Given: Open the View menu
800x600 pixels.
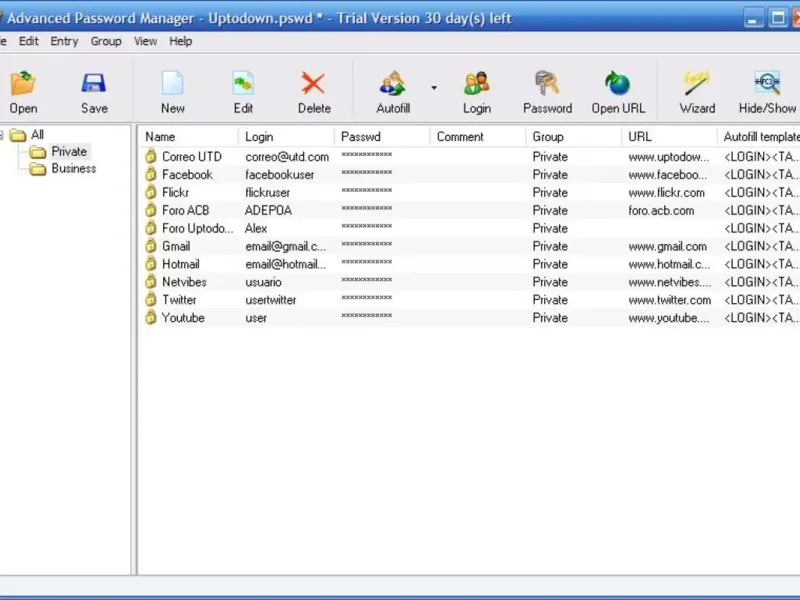Looking at the screenshot, I should (x=145, y=41).
